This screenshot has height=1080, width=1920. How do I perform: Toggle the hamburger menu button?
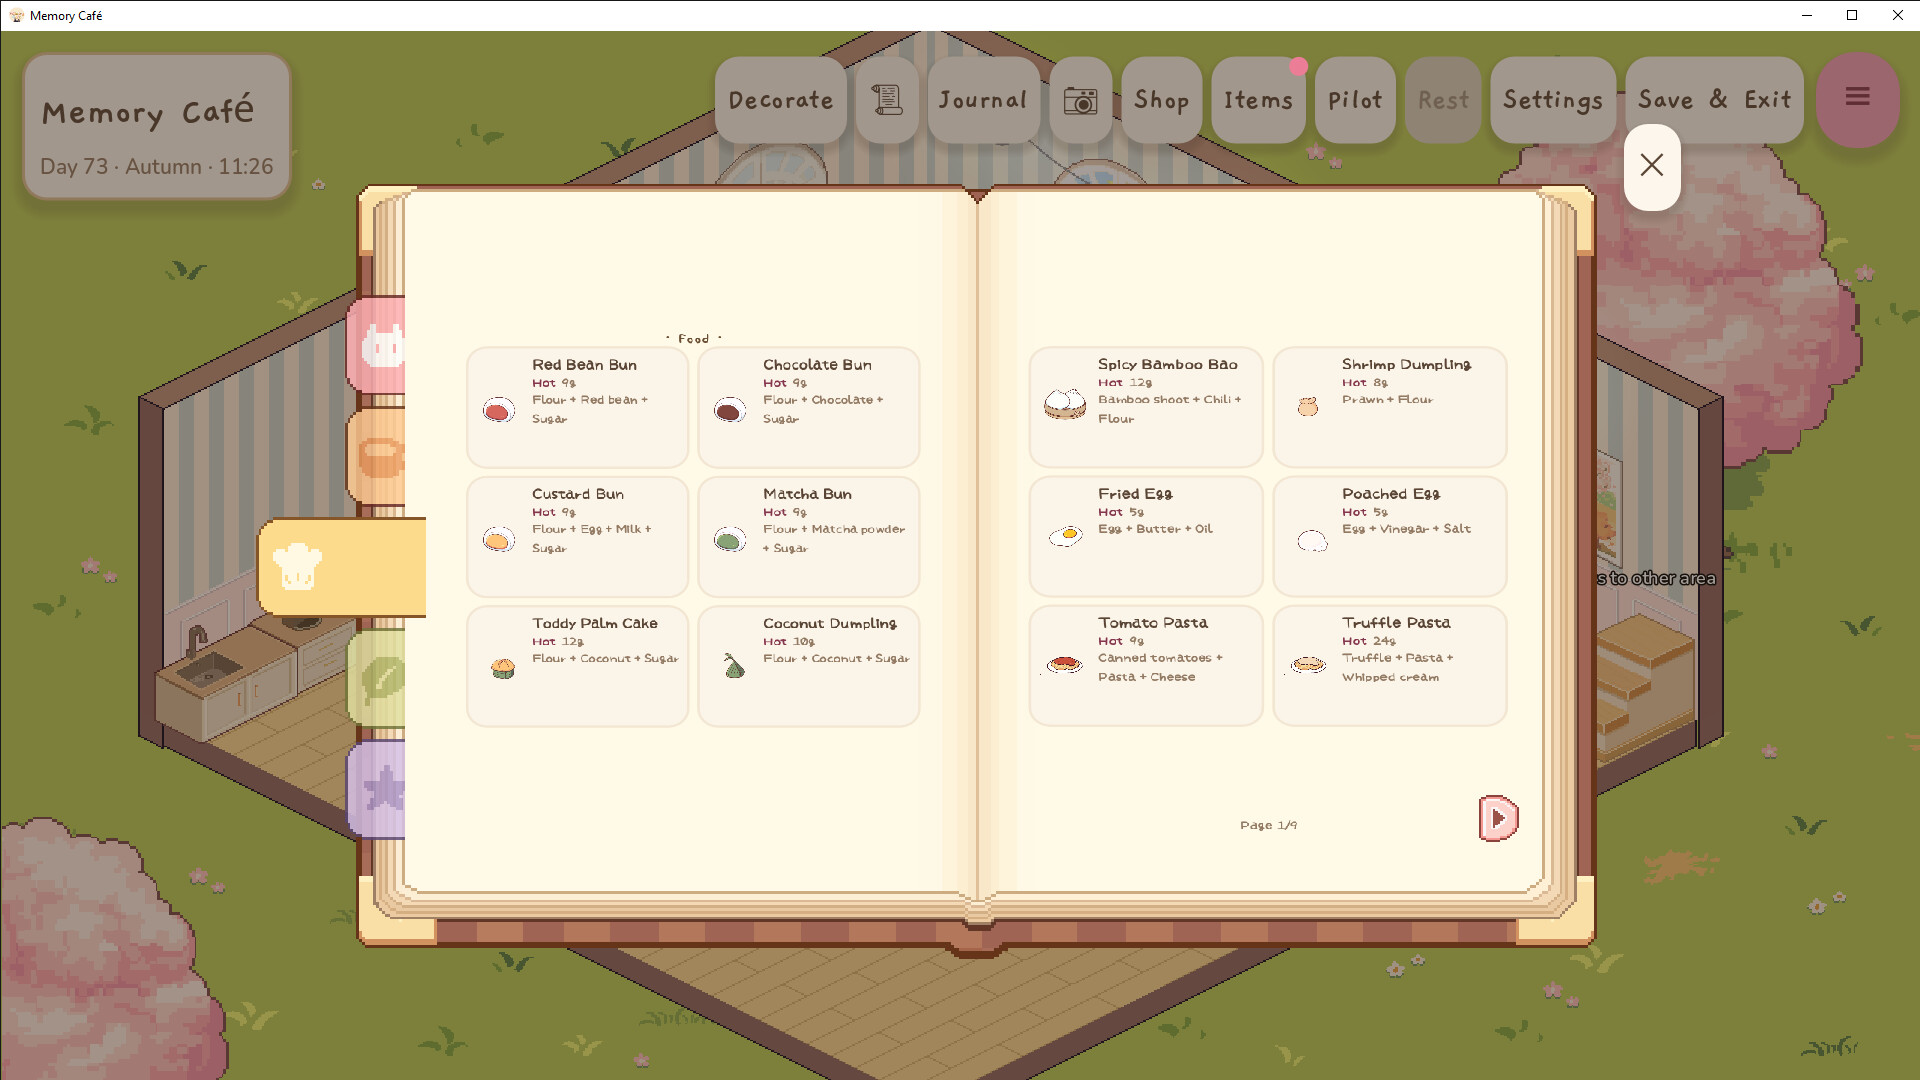pos(1858,98)
